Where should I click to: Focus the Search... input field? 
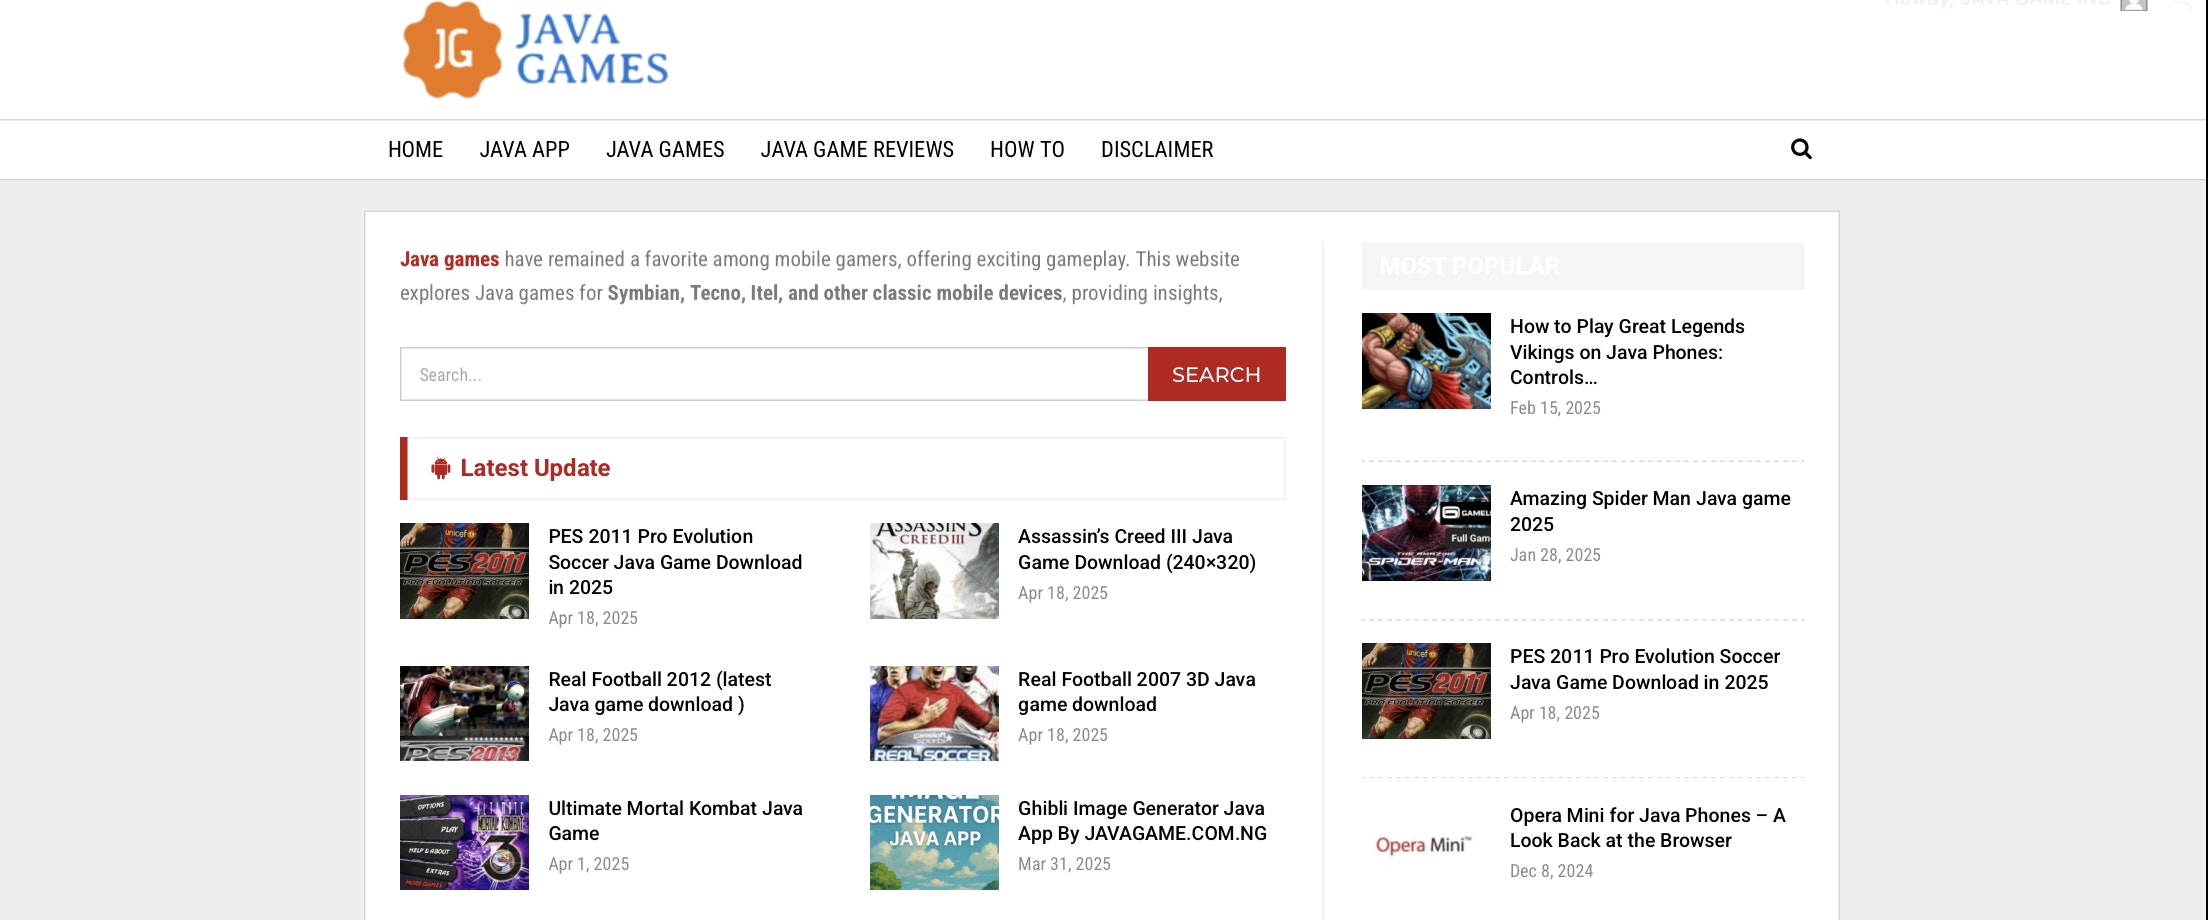tap(774, 374)
